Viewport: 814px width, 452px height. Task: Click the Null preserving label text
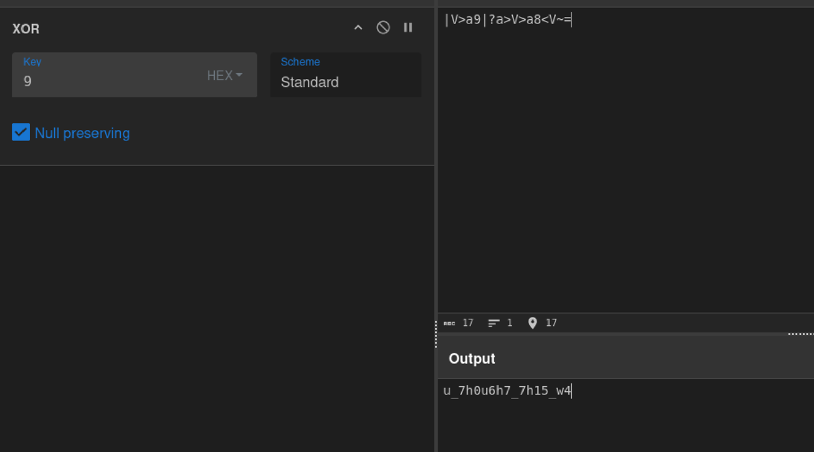tap(82, 133)
